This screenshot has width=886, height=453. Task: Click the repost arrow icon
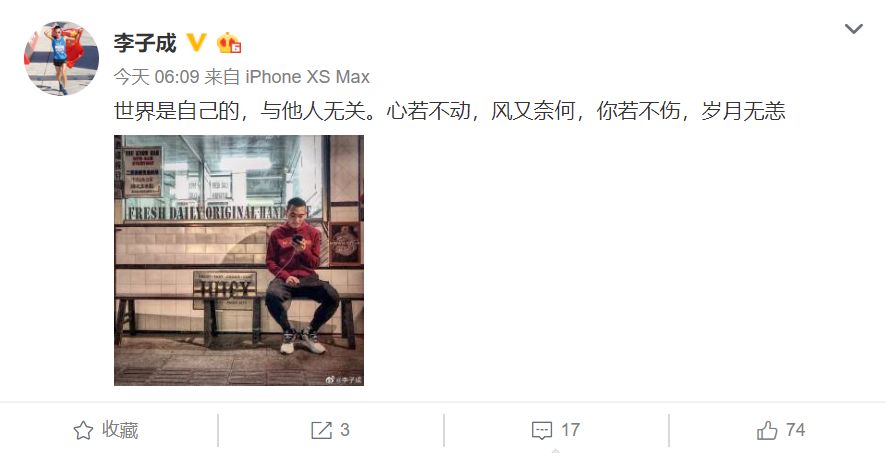tap(322, 430)
